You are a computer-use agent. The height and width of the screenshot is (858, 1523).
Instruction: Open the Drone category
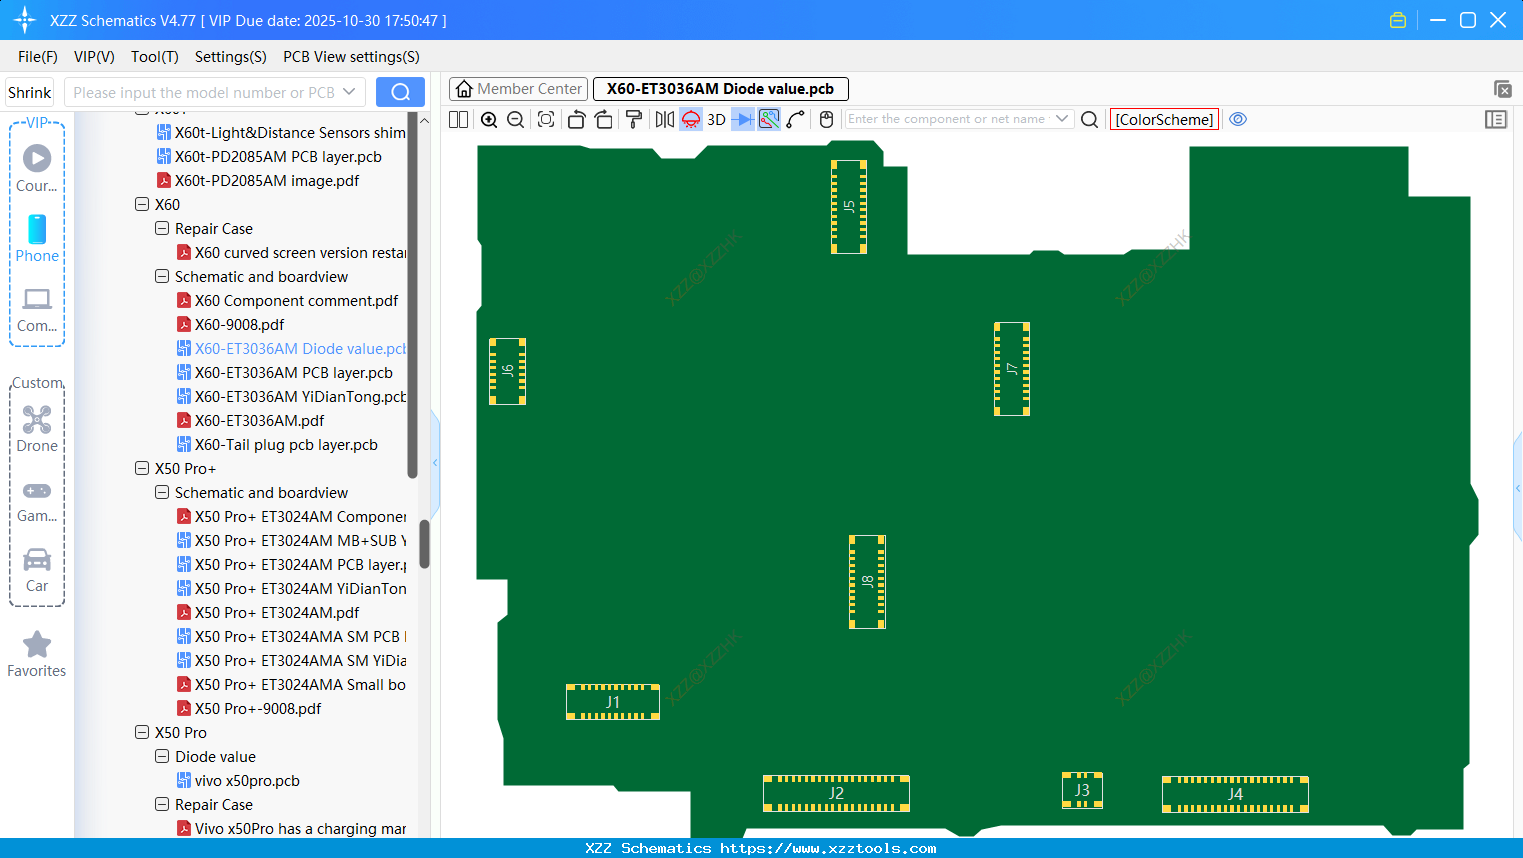click(37, 429)
